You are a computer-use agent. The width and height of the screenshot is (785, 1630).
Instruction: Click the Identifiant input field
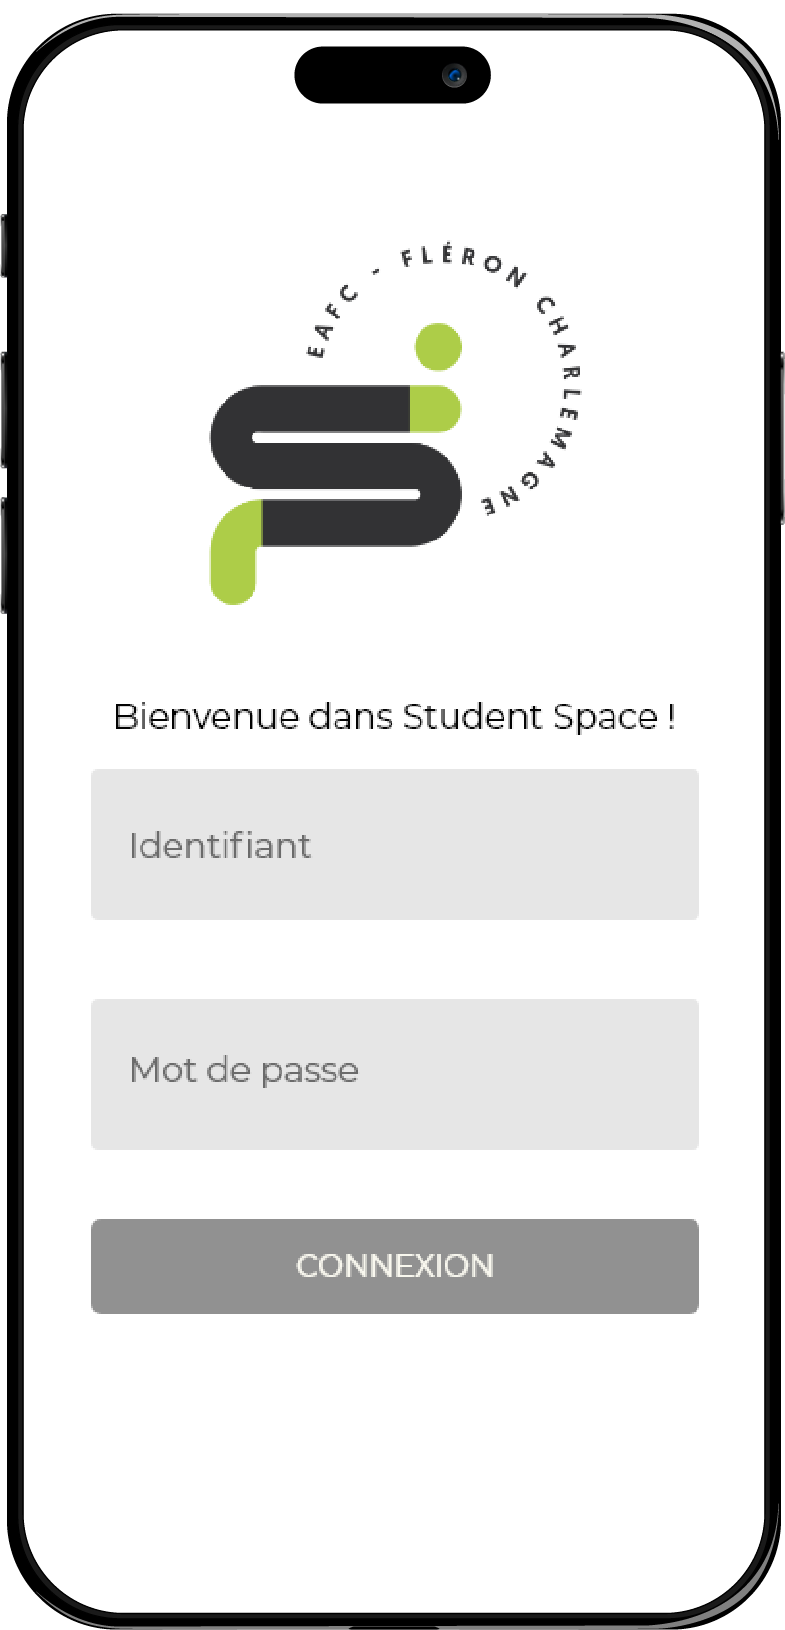click(394, 845)
